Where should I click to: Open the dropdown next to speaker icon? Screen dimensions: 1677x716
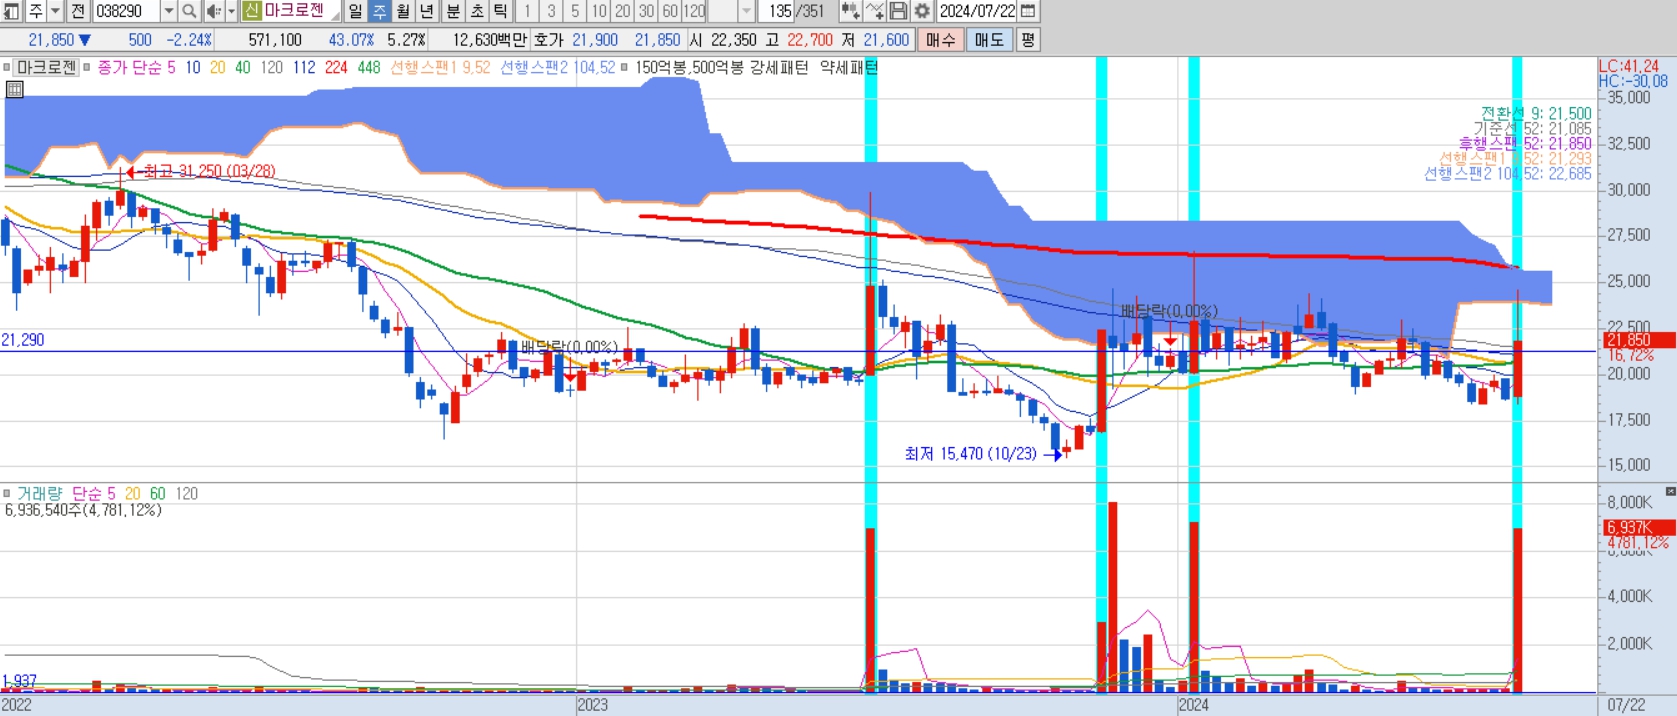coord(231,11)
